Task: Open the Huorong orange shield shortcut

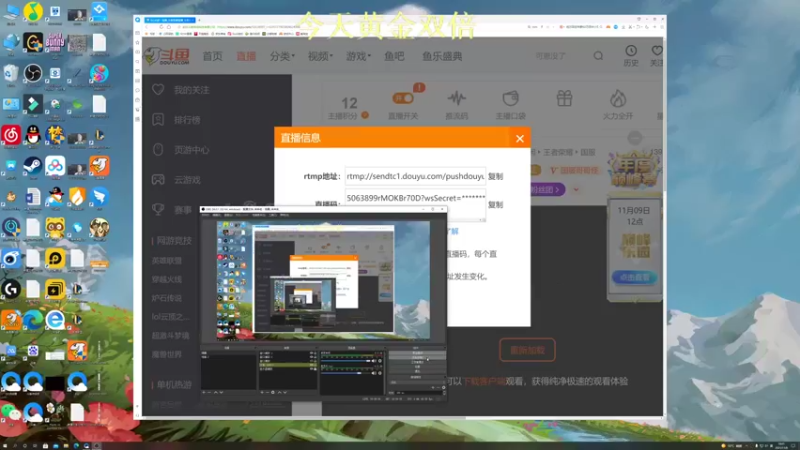Action: [77, 197]
